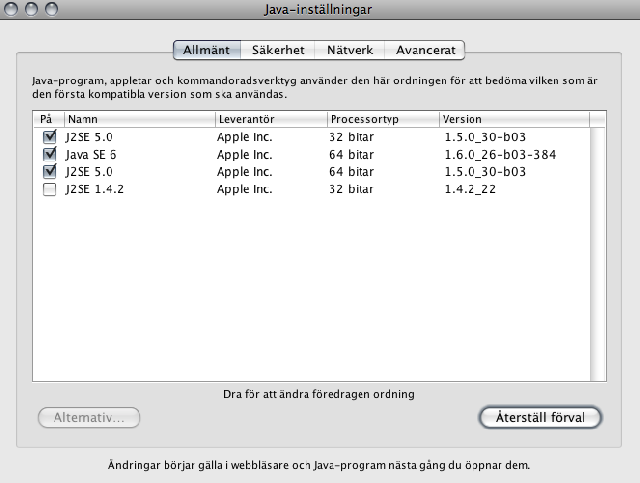Sort by the Namn column header

[x=140, y=119]
